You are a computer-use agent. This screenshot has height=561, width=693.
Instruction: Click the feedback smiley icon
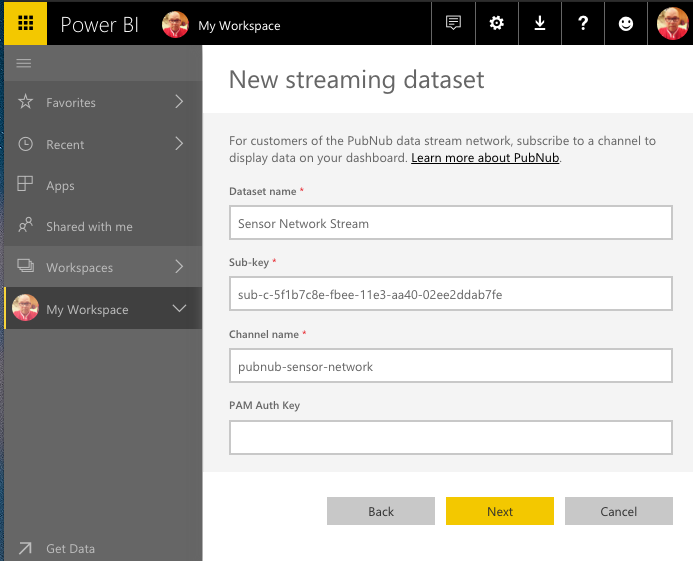point(625,23)
